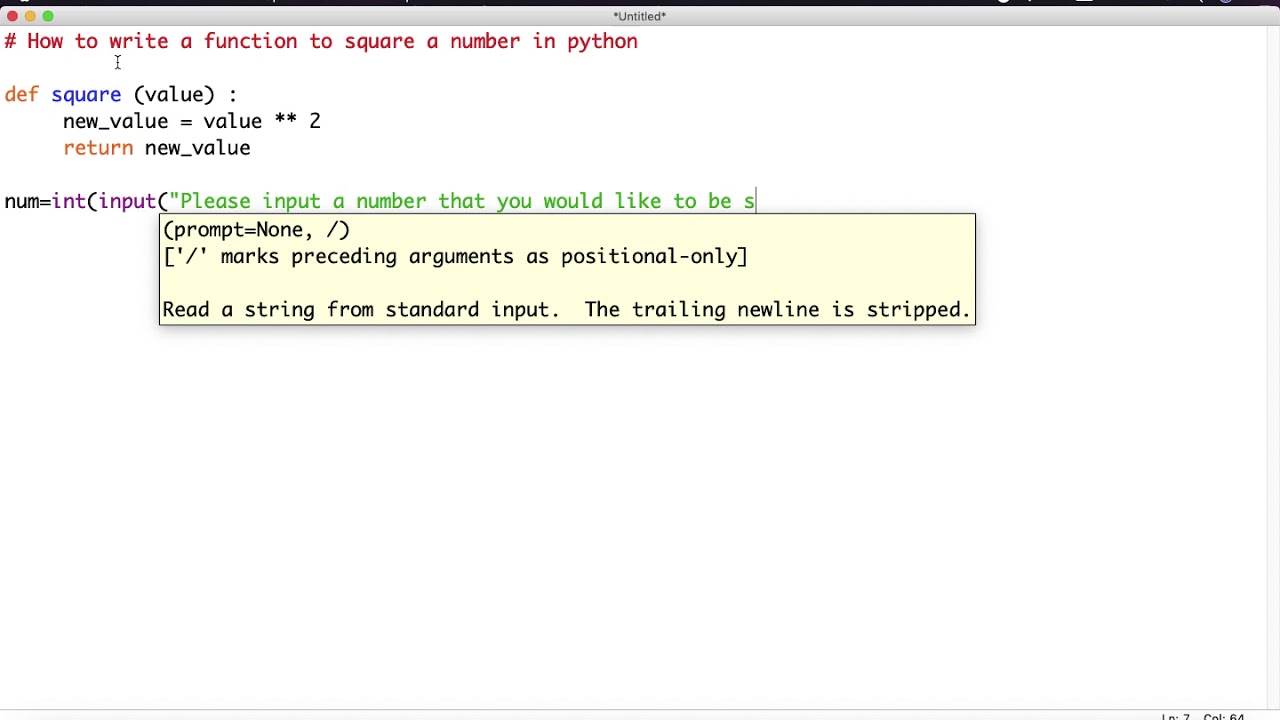Click calltip line about positional-only arguments

pos(455,257)
